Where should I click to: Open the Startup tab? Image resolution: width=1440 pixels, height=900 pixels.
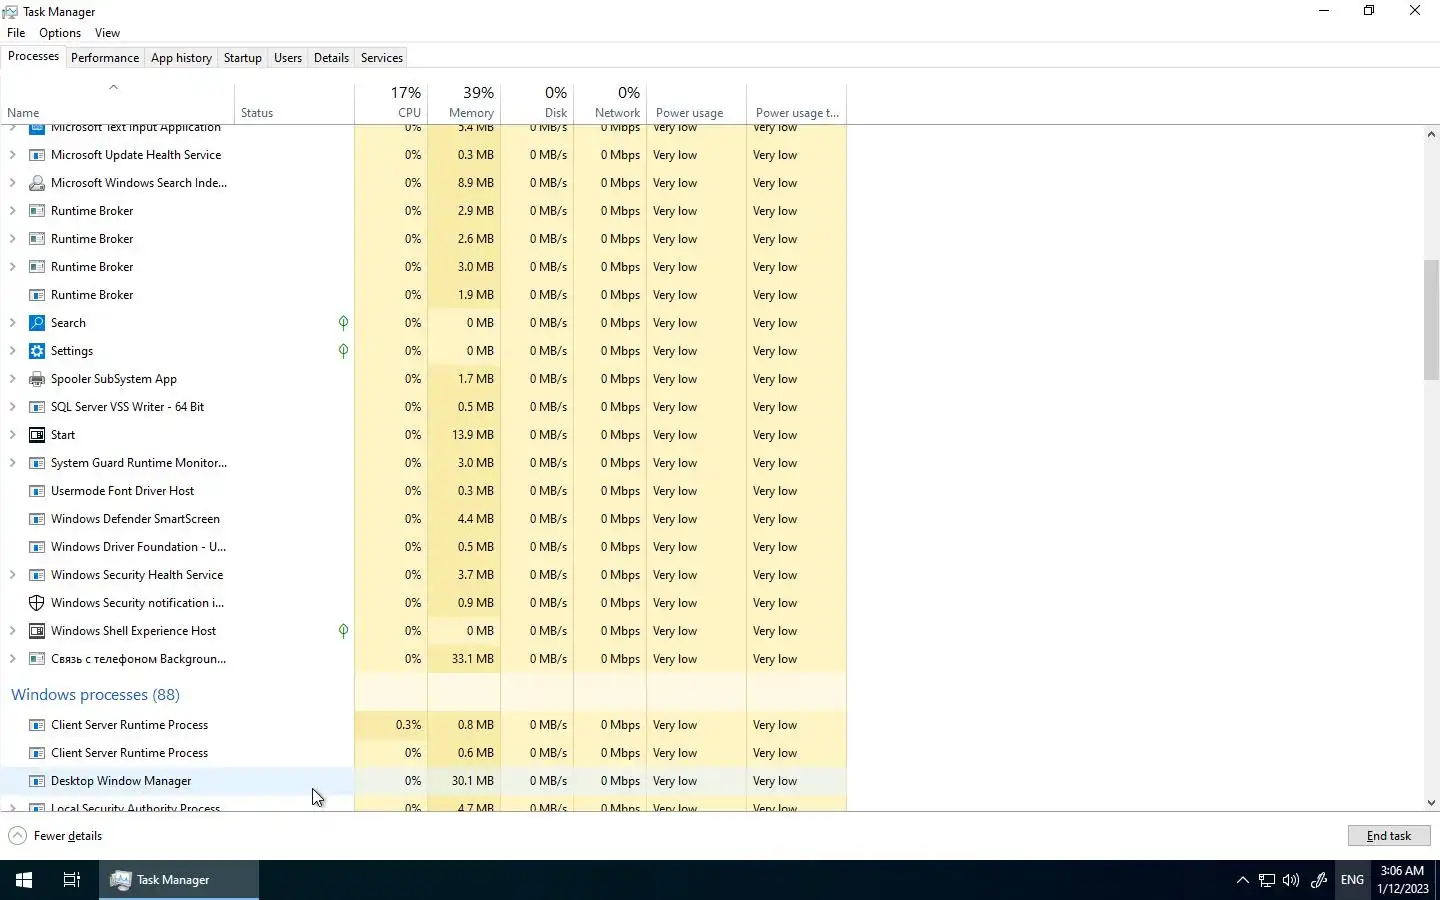coord(243,58)
